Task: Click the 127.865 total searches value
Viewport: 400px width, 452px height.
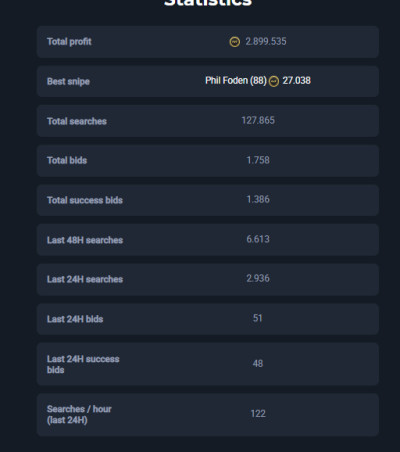Action: (258, 120)
